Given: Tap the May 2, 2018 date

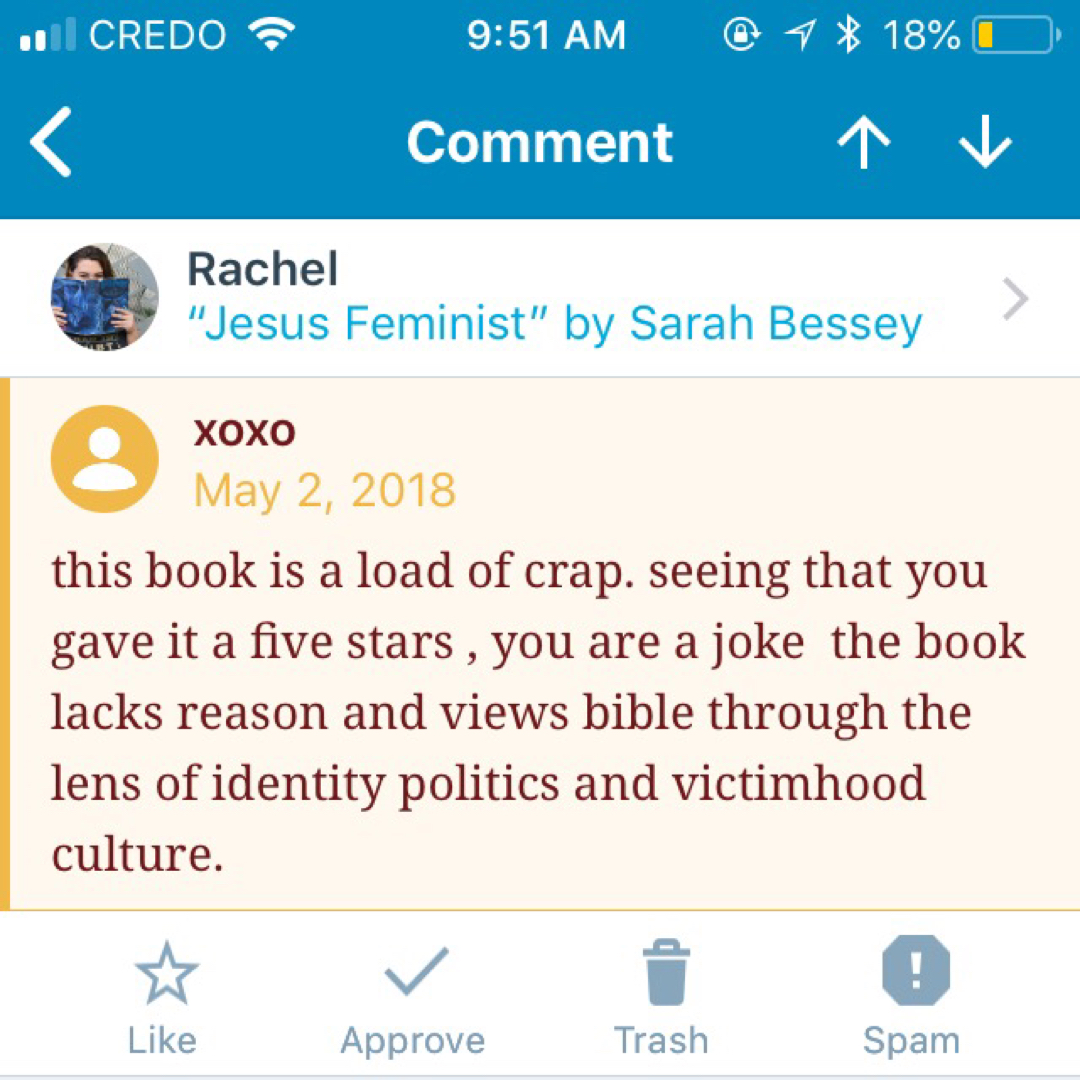Looking at the screenshot, I should point(325,490).
